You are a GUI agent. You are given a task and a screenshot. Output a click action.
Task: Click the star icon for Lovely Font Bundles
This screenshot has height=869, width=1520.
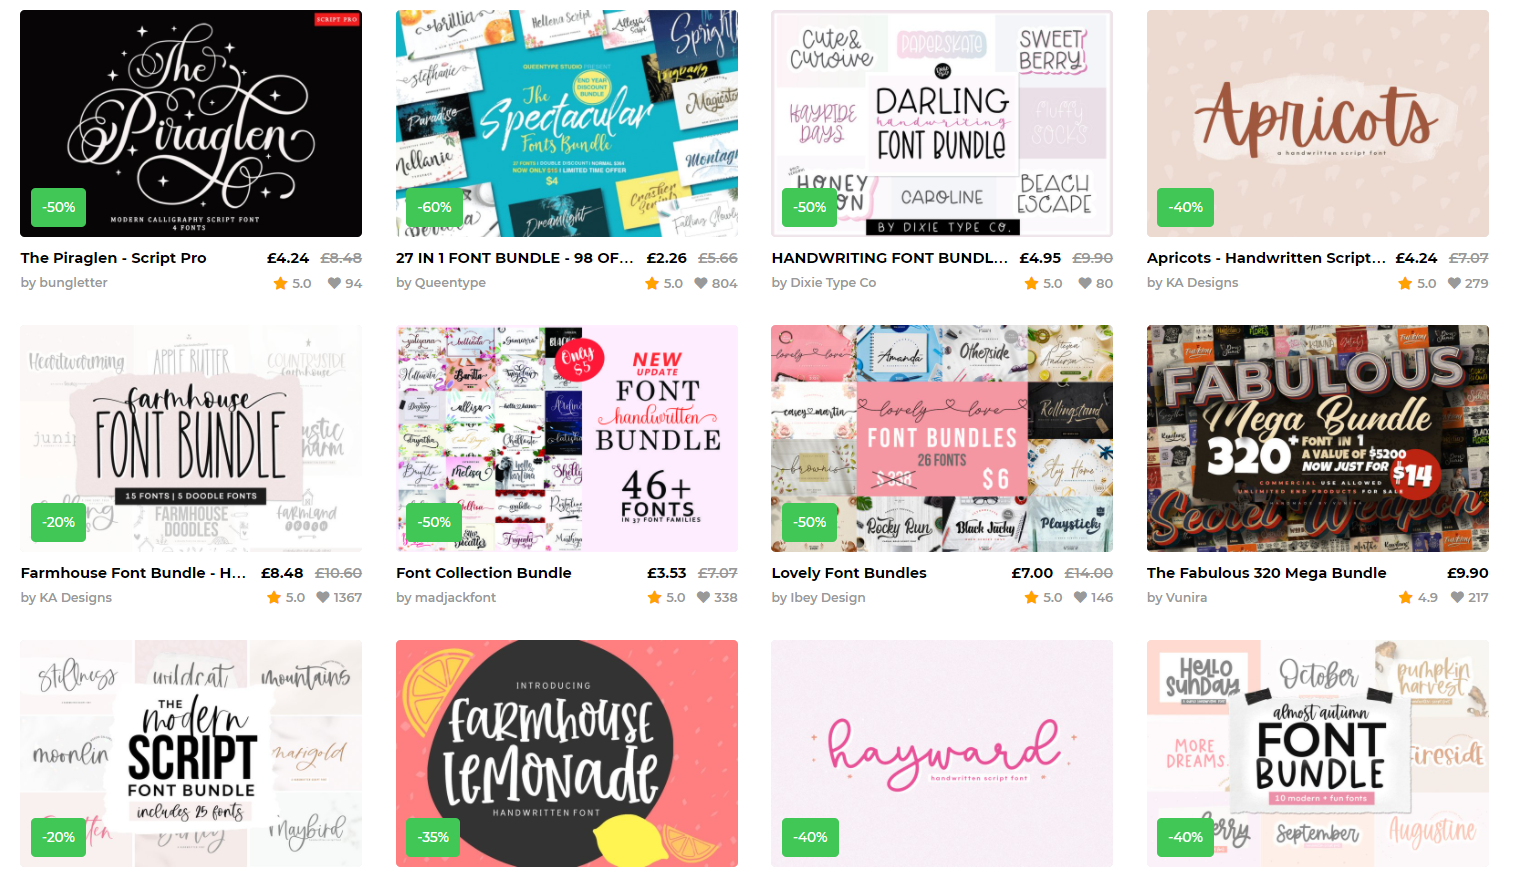[1031, 597]
